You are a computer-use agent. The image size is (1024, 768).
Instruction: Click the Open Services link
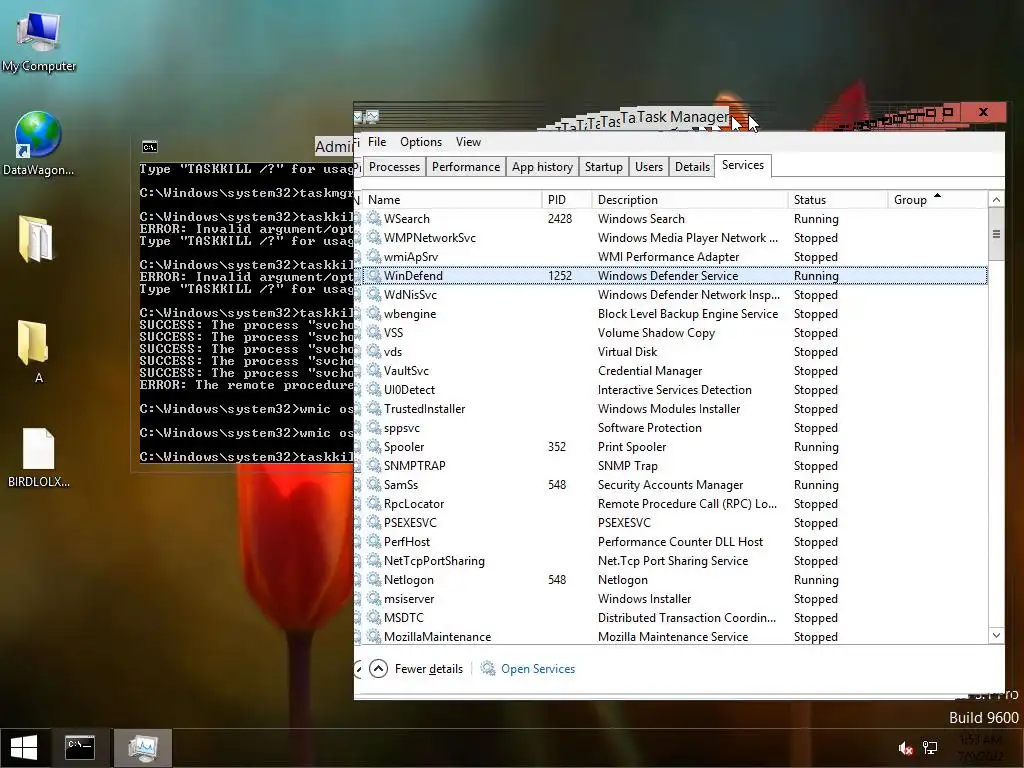538,669
